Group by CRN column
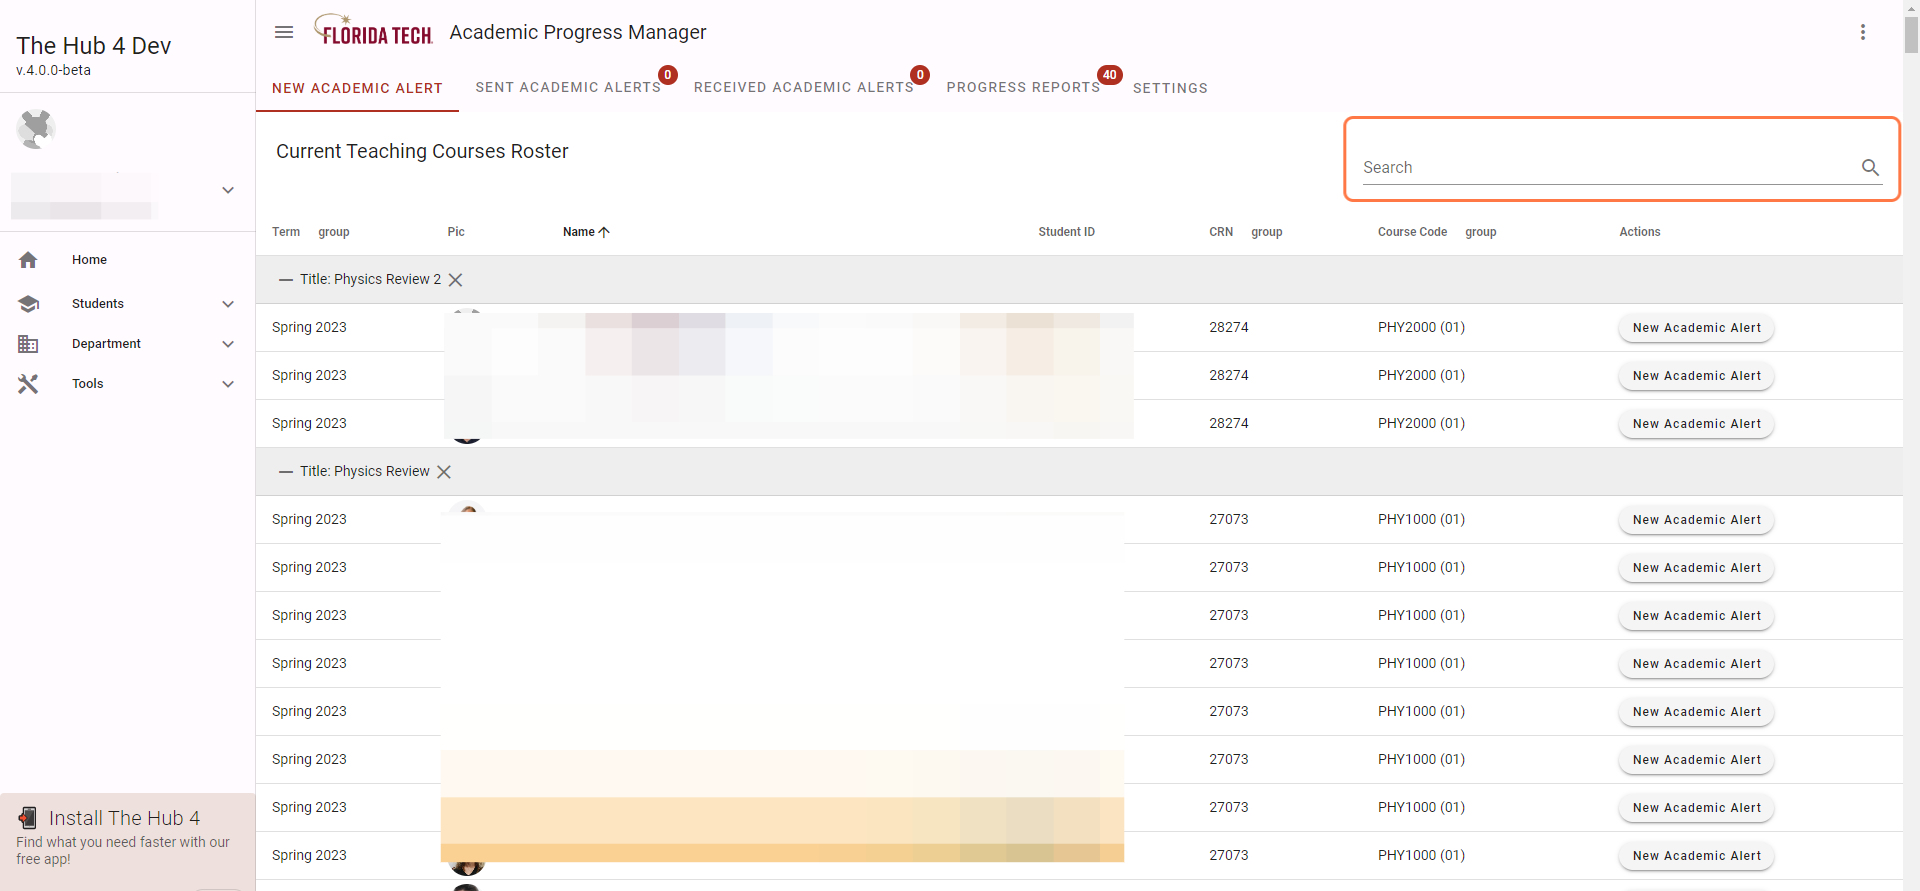This screenshot has height=891, width=1920. tap(1266, 232)
